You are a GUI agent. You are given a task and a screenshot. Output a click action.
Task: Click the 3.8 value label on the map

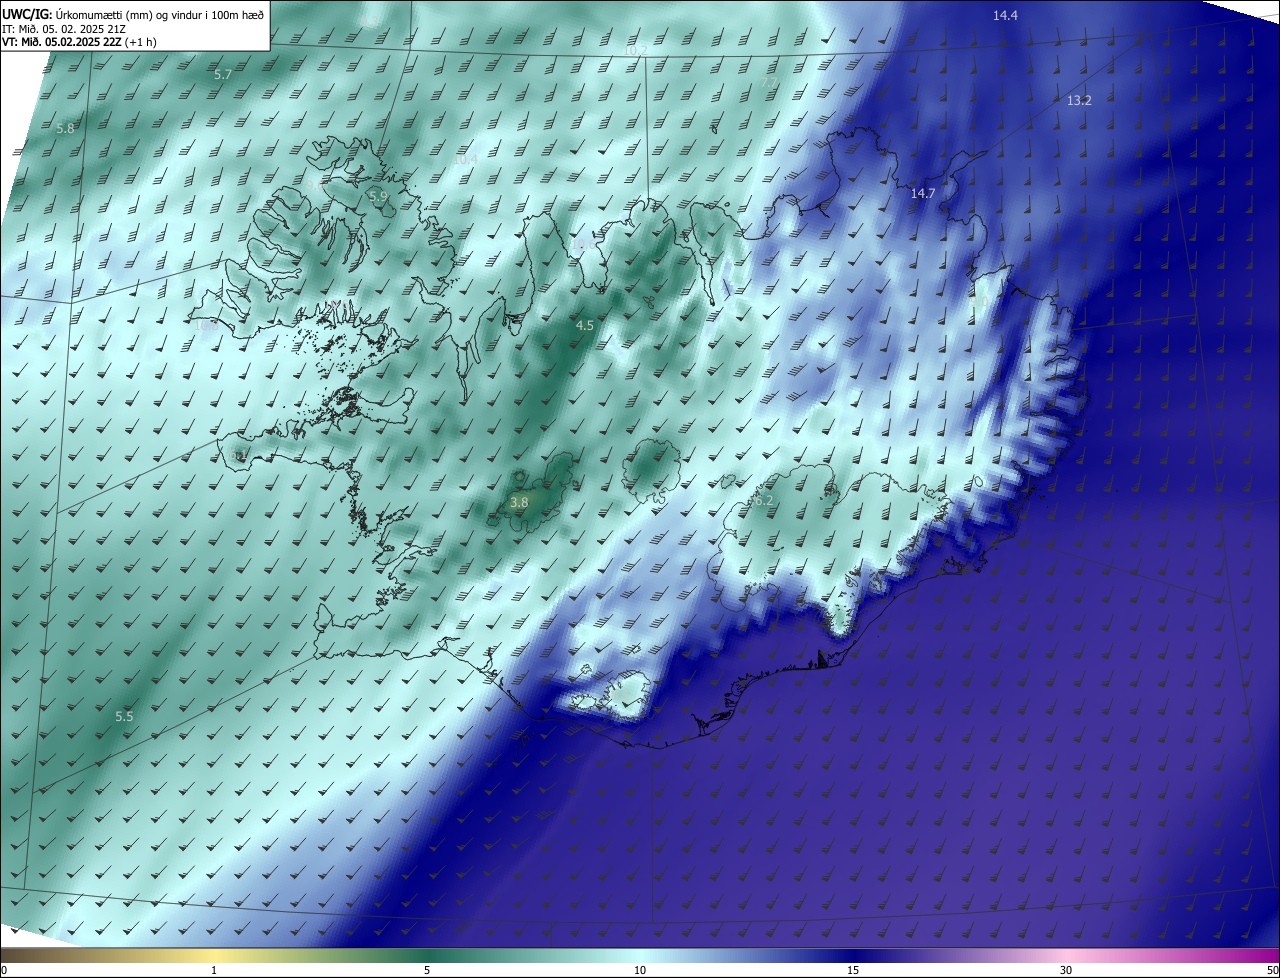tap(519, 502)
